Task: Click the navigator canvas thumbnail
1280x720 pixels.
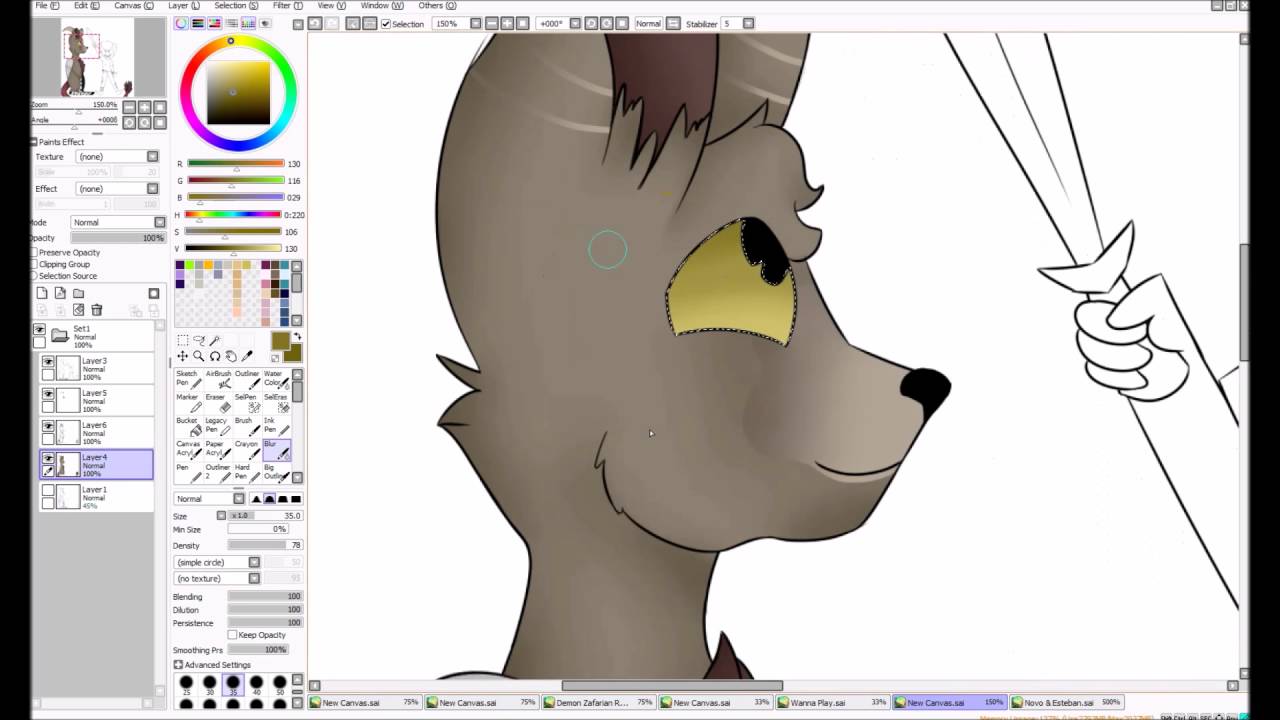Action: pyautogui.click(x=98, y=58)
